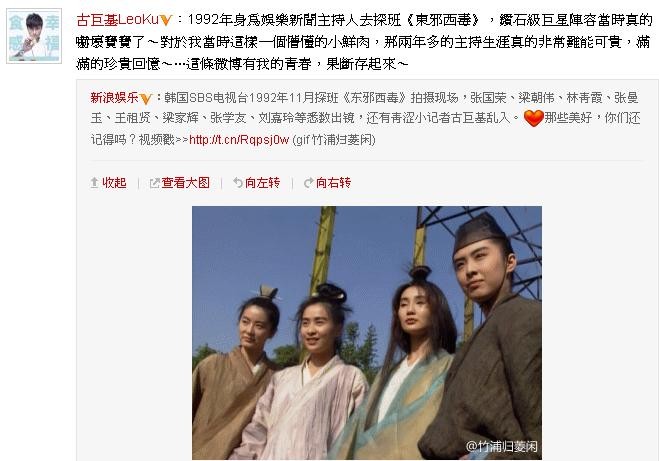The height and width of the screenshot is (461, 659).
Task: Click the counterclockwise arrow rotate-left icon
Action: 238,183
